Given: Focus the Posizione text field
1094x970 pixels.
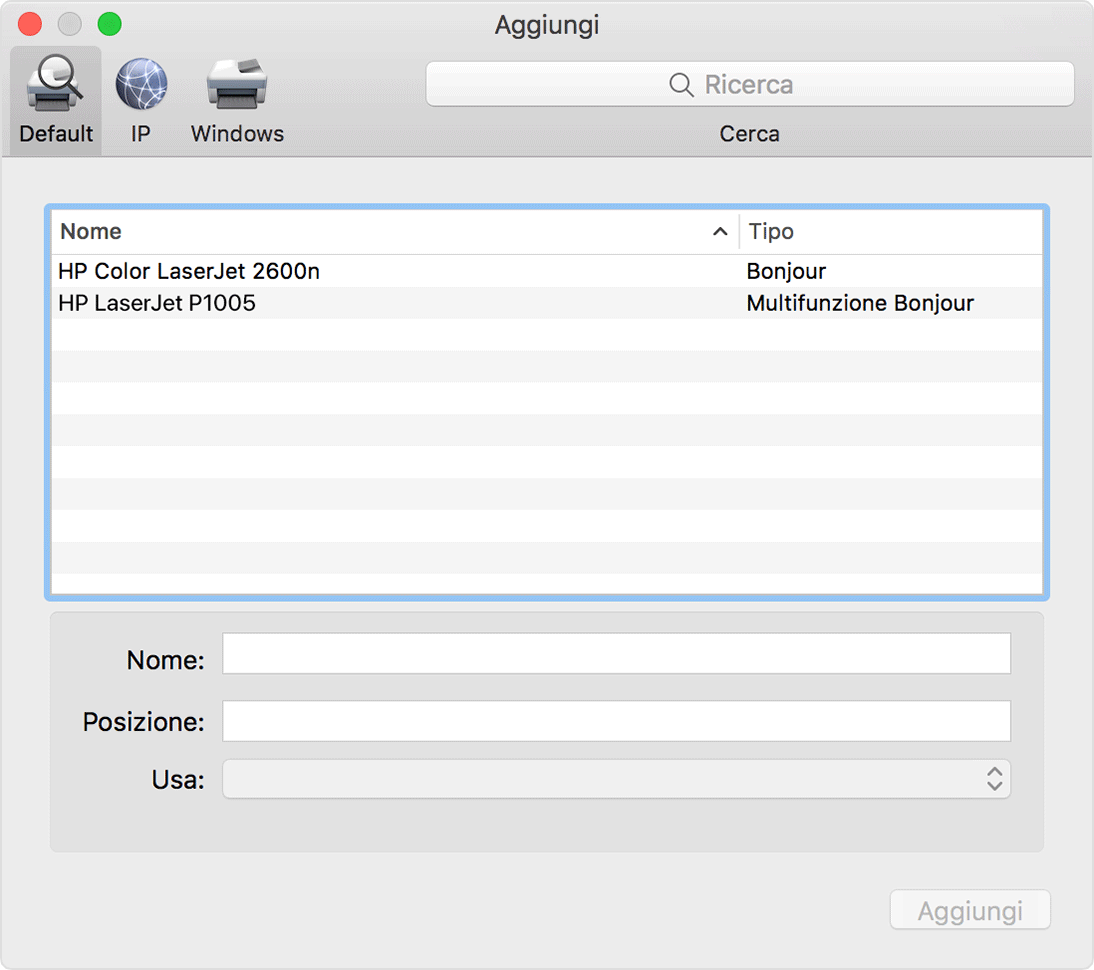Looking at the screenshot, I should coord(616,721).
